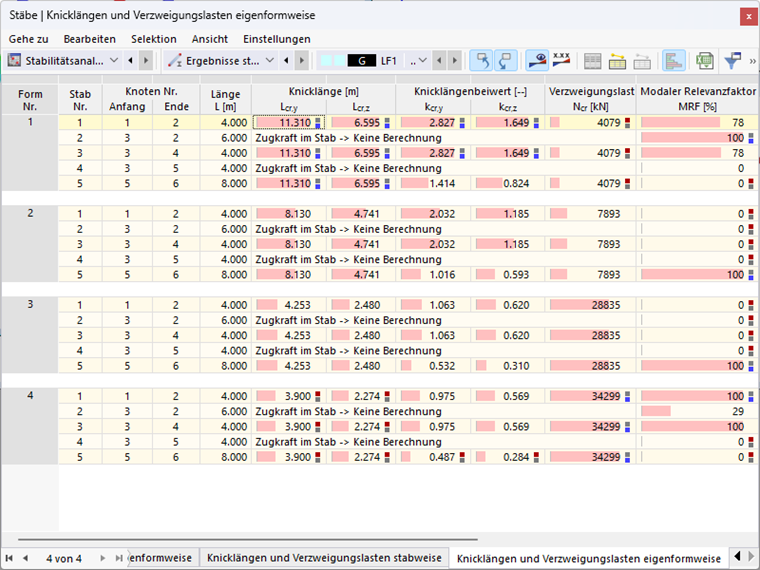Click the yellow table row settings icon
The height and width of the screenshot is (570, 760).
(617, 61)
